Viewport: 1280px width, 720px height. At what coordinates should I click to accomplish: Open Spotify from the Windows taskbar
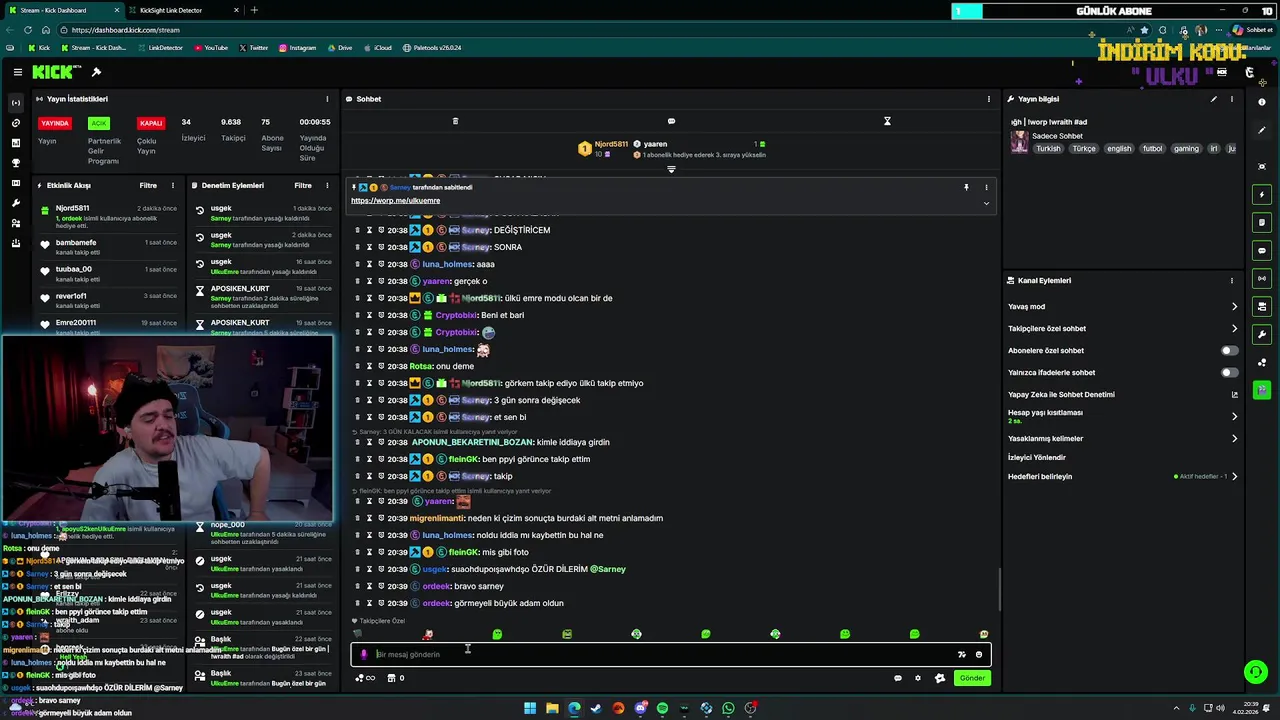[662, 708]
